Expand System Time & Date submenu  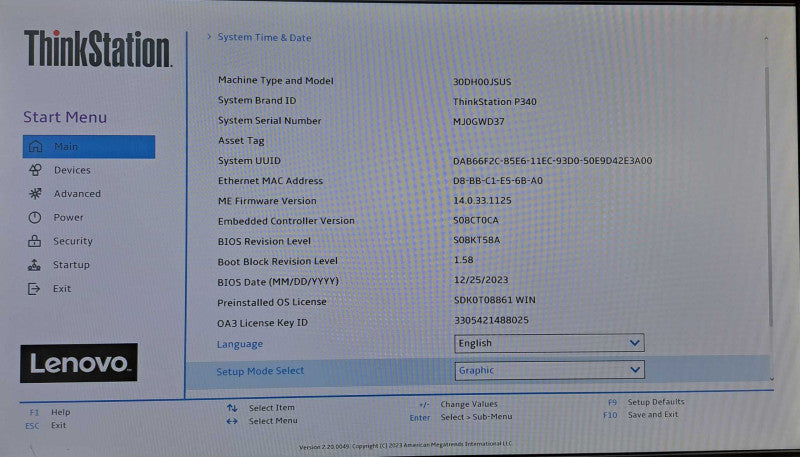264,38
